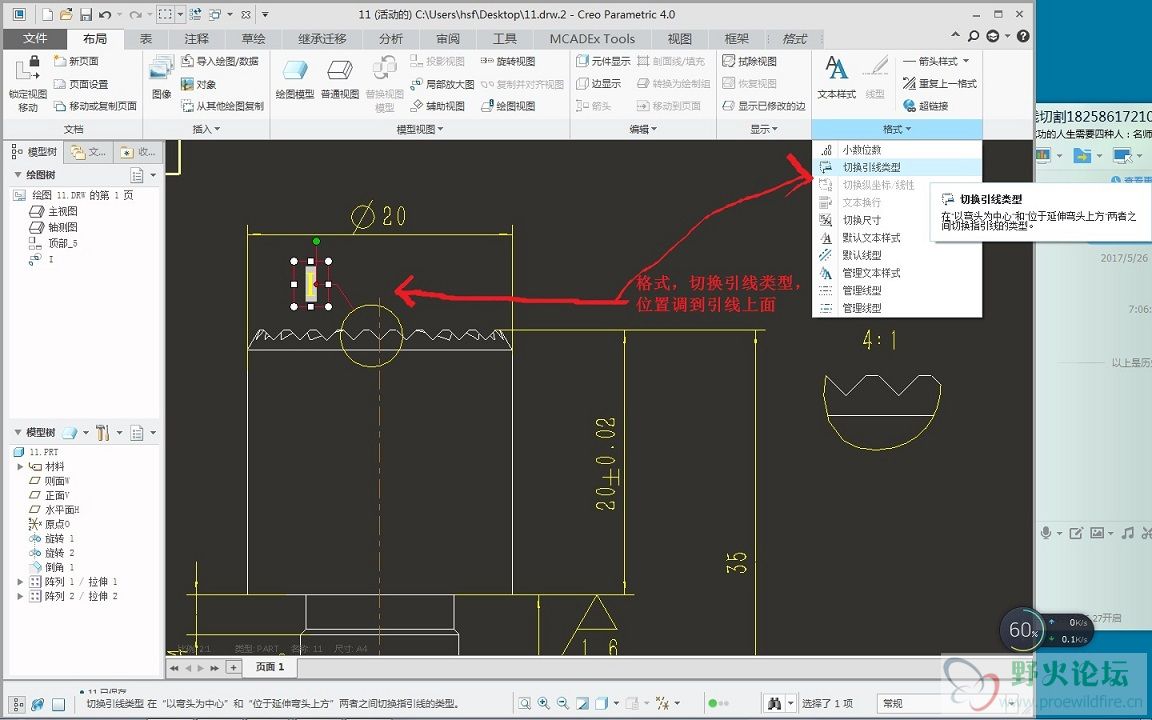1152x720 pixels.
Task: Open Sheet Setup (页面设置)
Action: [81, 84]
